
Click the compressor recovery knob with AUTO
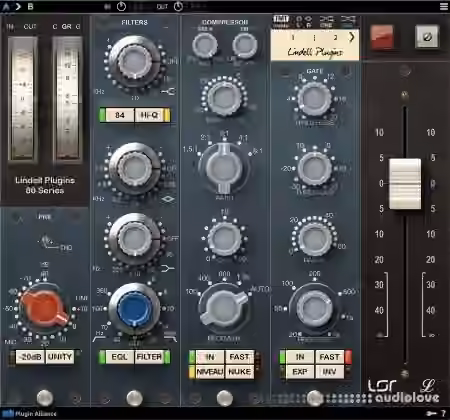point(224,309)
